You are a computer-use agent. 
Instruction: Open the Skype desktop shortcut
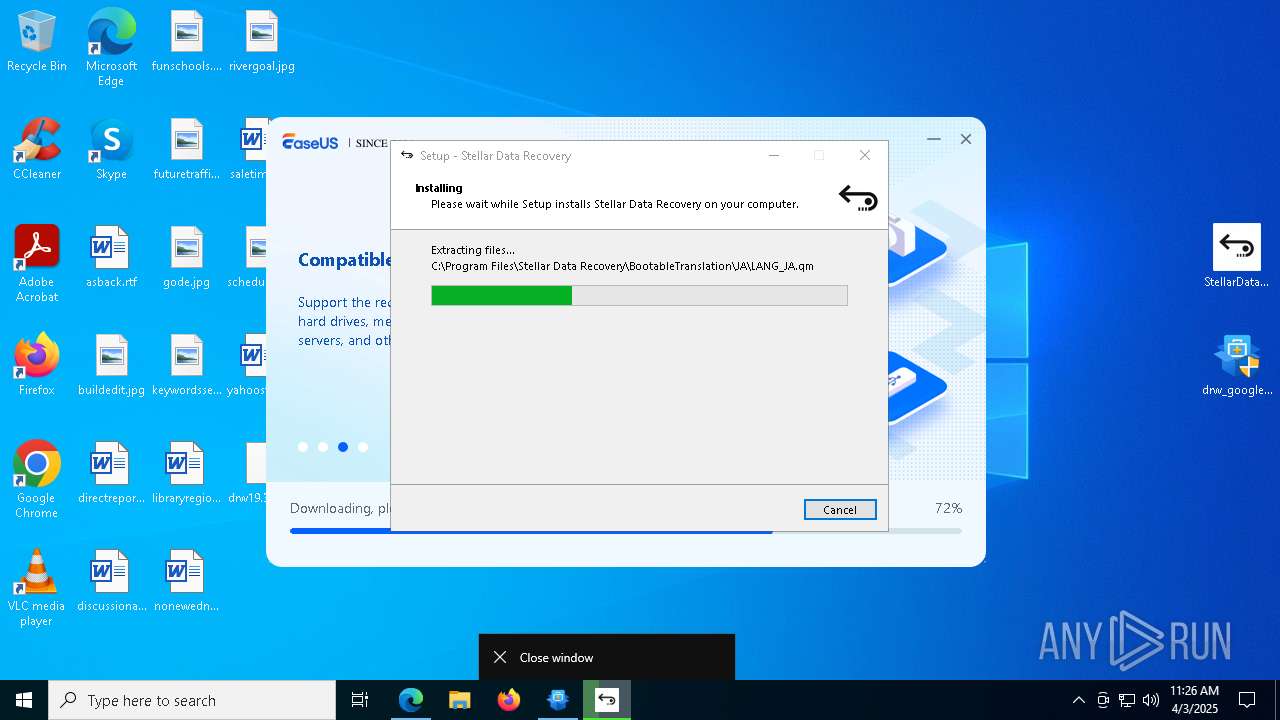point(111,150)
